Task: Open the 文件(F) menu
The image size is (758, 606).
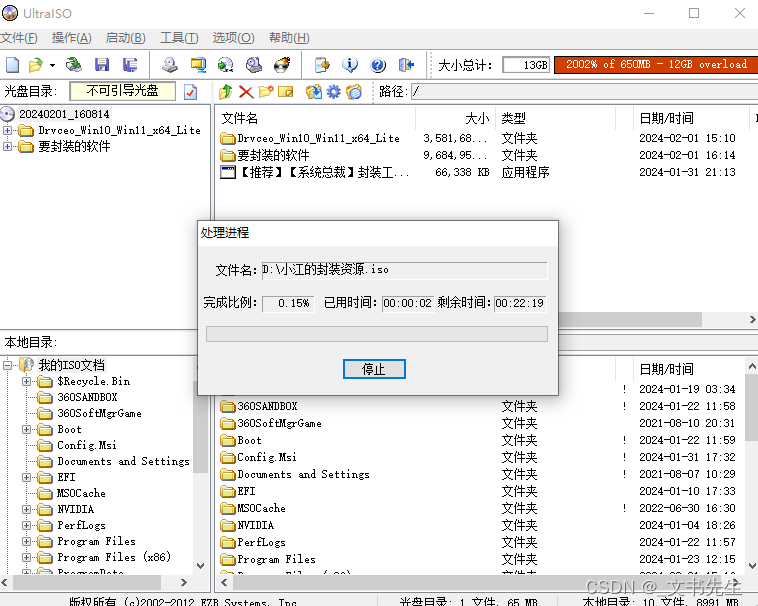Action: pos(19,38)
